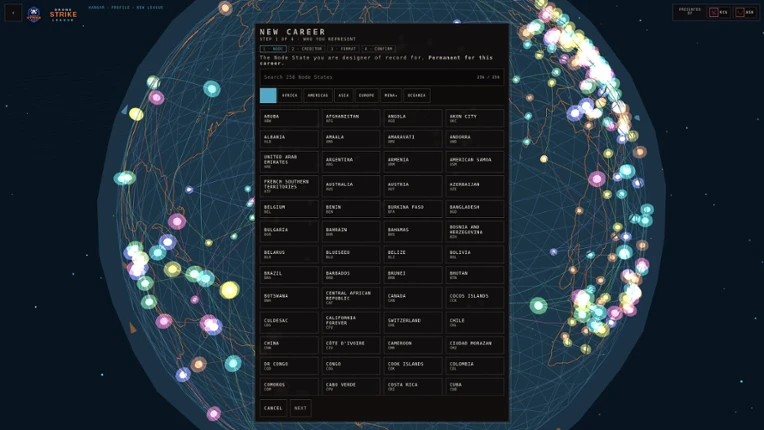Select Burkina Faso node state

(413, 209)
